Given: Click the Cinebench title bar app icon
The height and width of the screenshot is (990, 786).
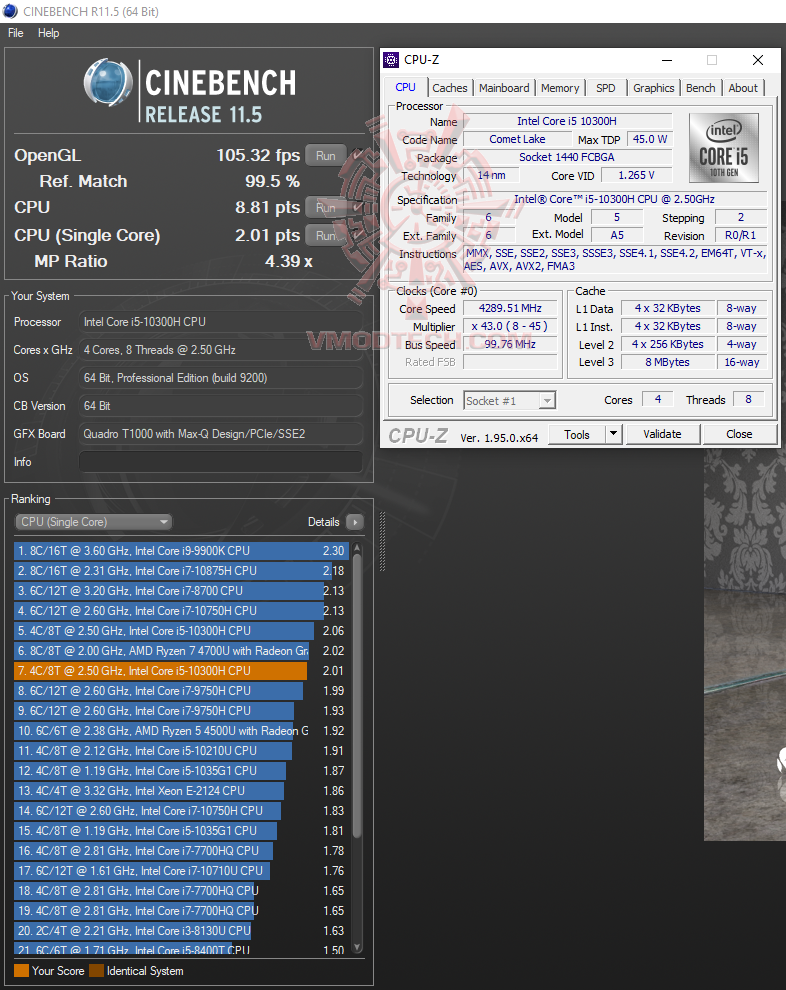Looking at the screenshot, I should (x=11, y=11).
